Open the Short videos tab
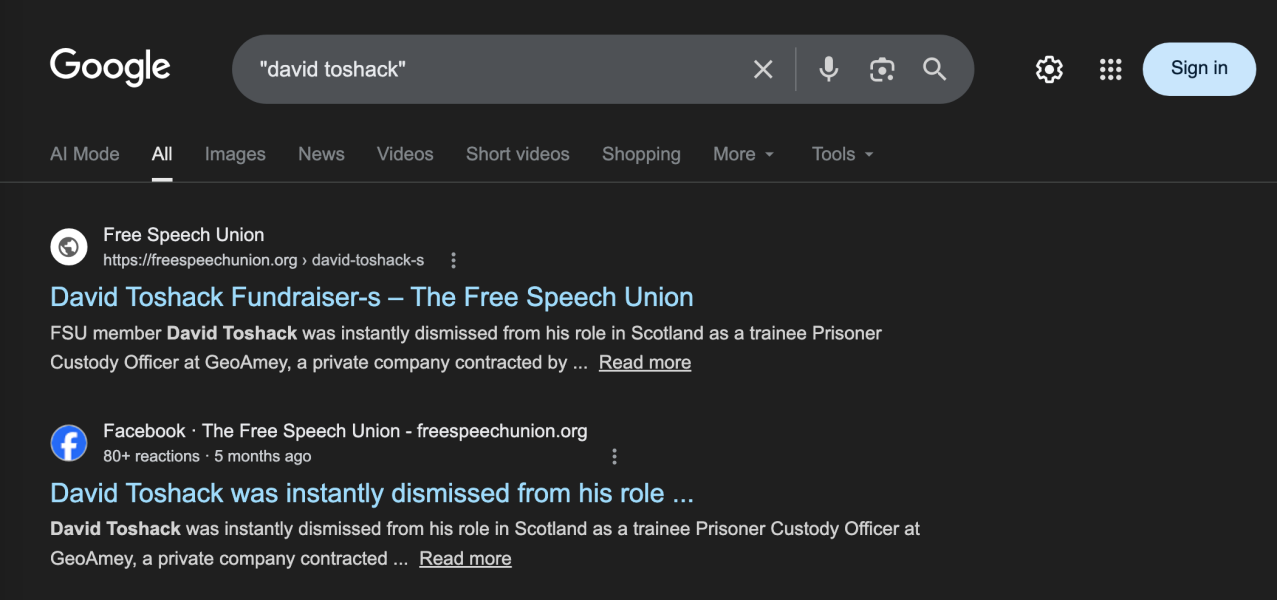Viewport: 1277px width, 600px height. tap(517, 154)
